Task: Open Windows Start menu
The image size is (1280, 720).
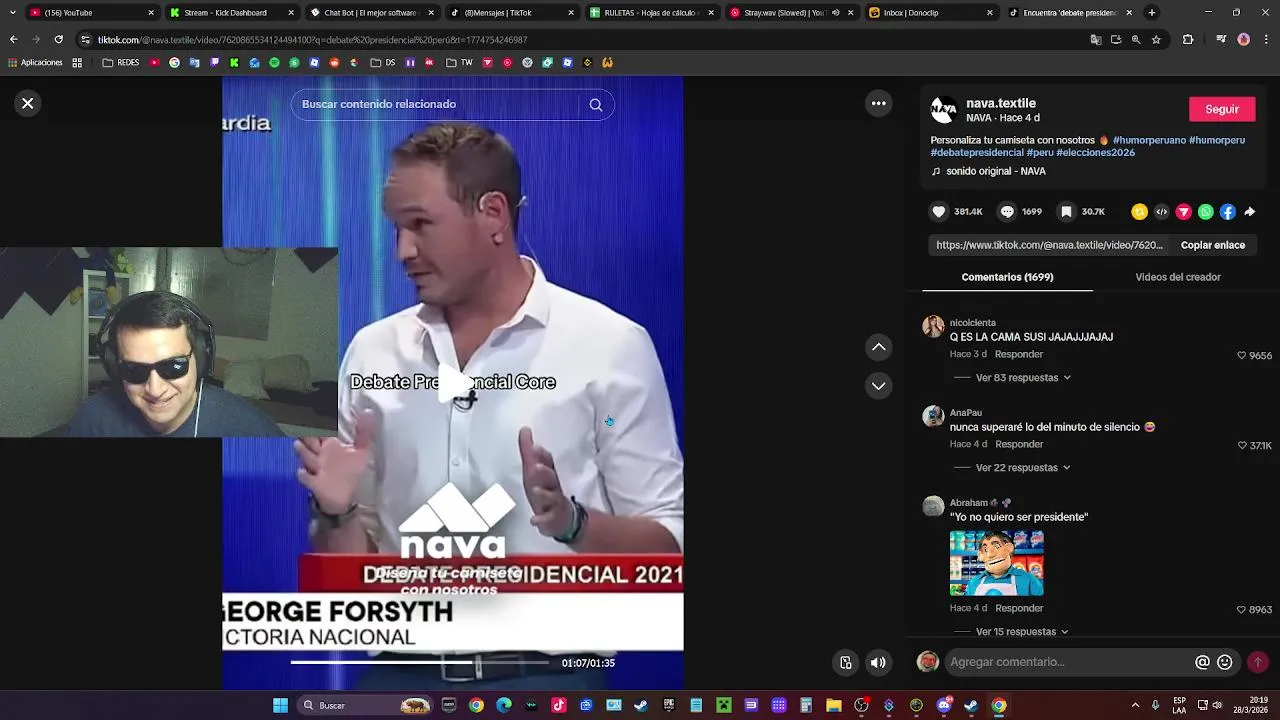Action: 281,706
